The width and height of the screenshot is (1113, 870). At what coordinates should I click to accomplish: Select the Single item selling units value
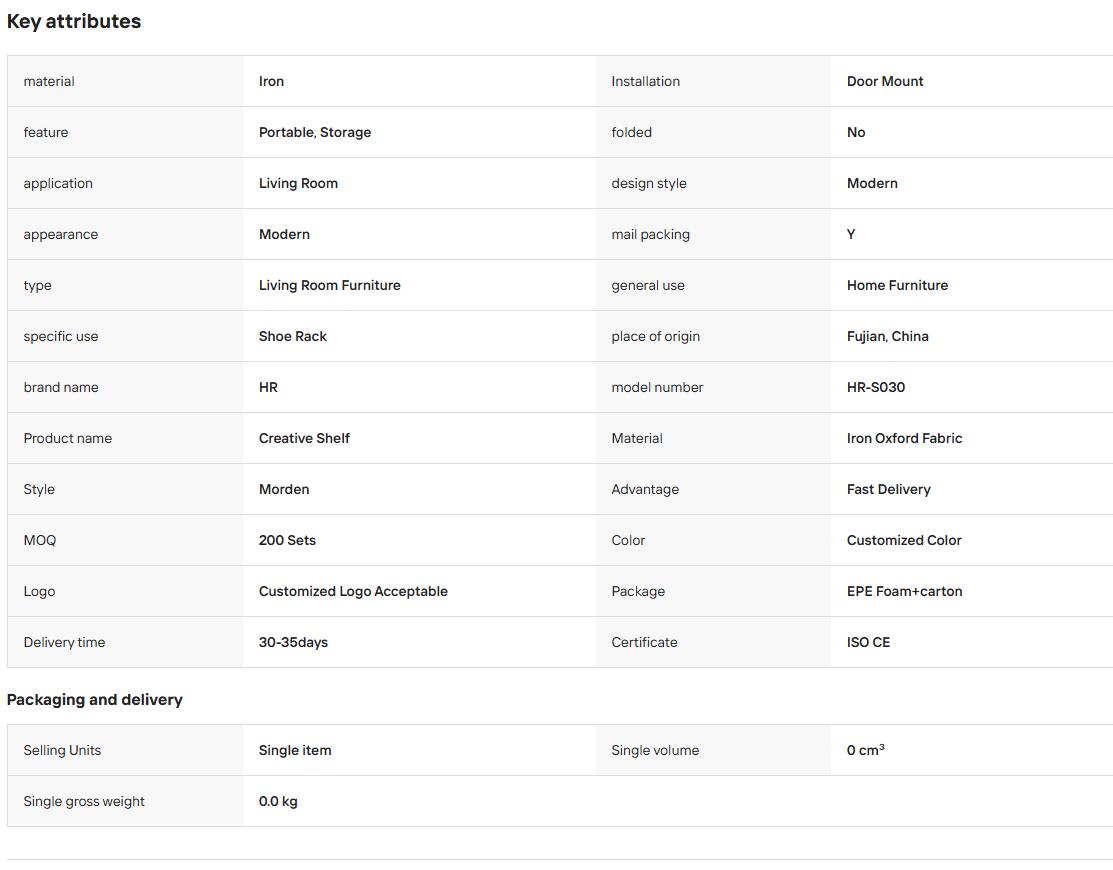(x=295, y=751)
